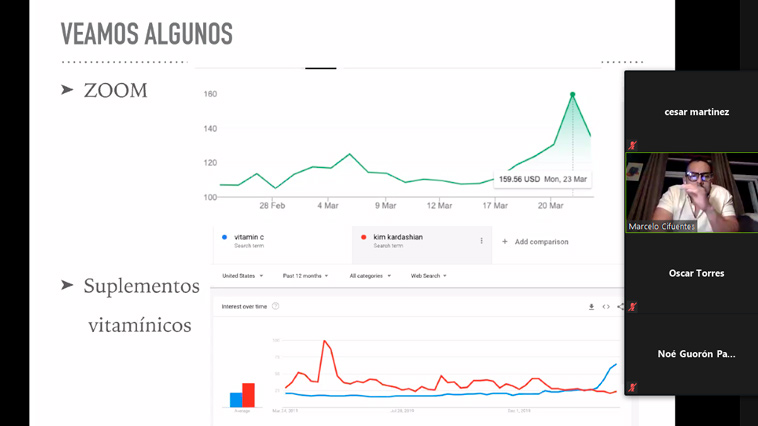
Task: Click the 12 Mar axis label
Action: pos(439,206)
